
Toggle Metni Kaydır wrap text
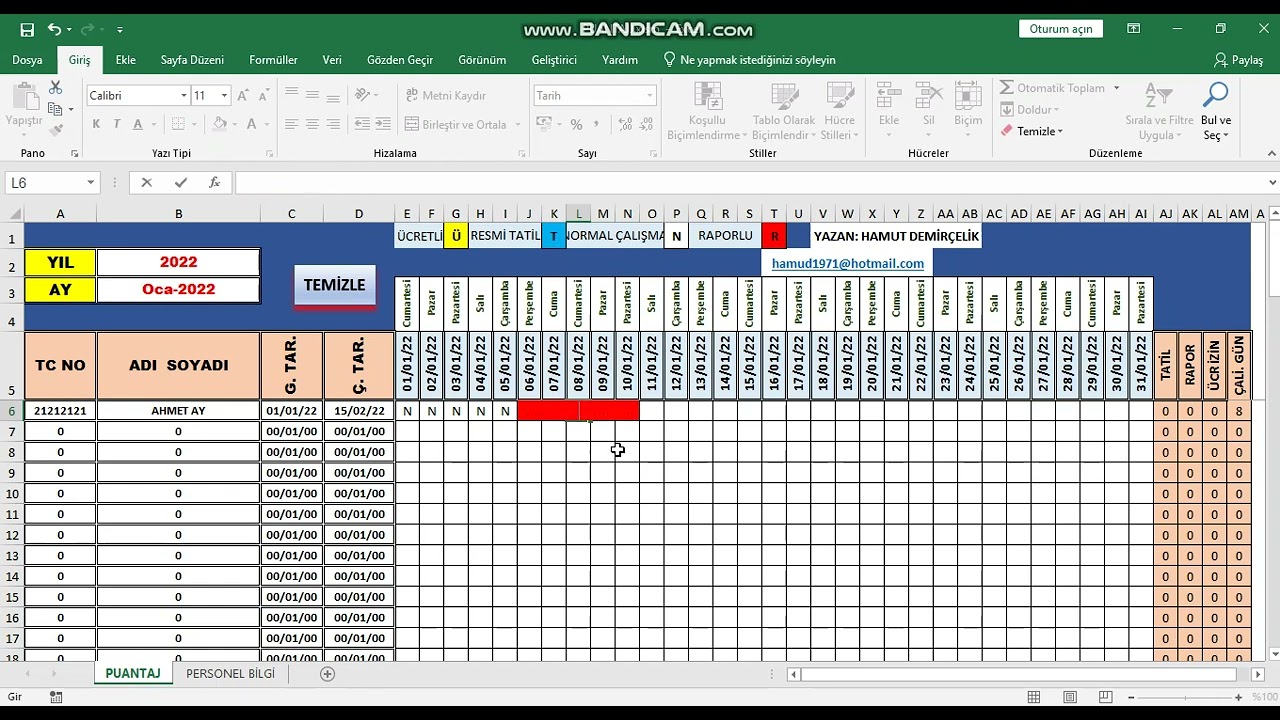(x=445, y=95)
